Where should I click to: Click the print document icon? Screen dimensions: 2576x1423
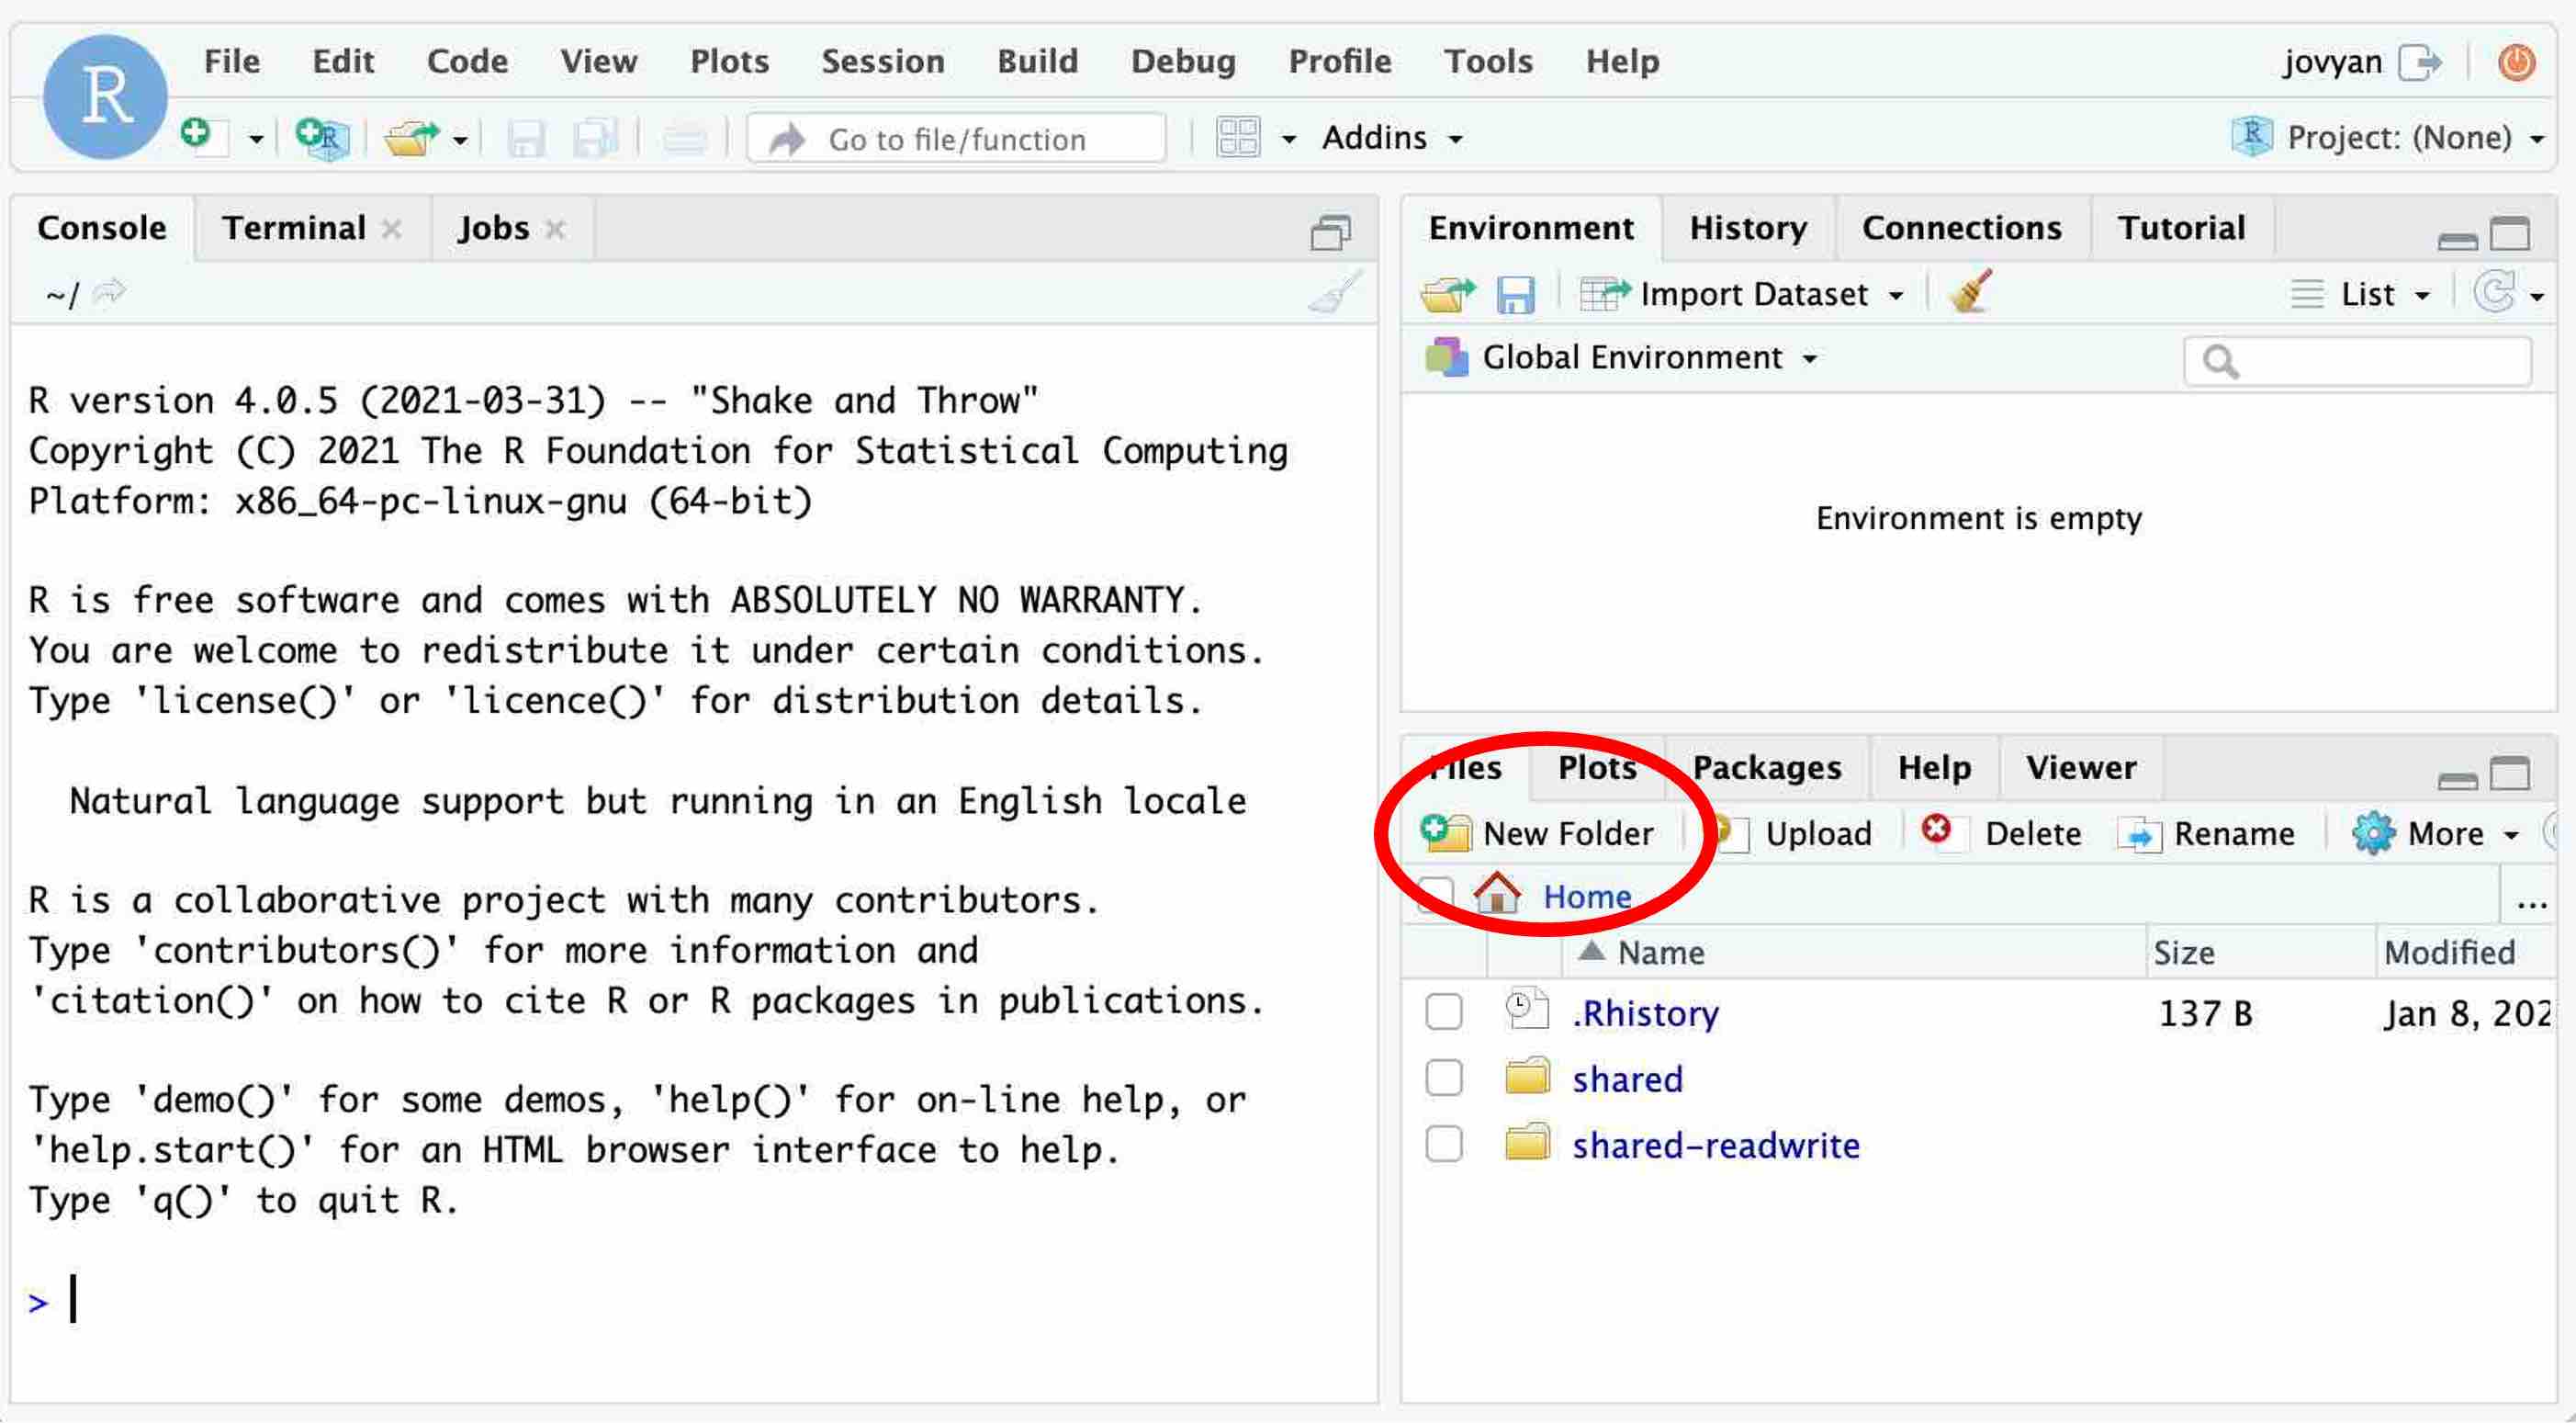pyautogui.click(x=685, y=138)
